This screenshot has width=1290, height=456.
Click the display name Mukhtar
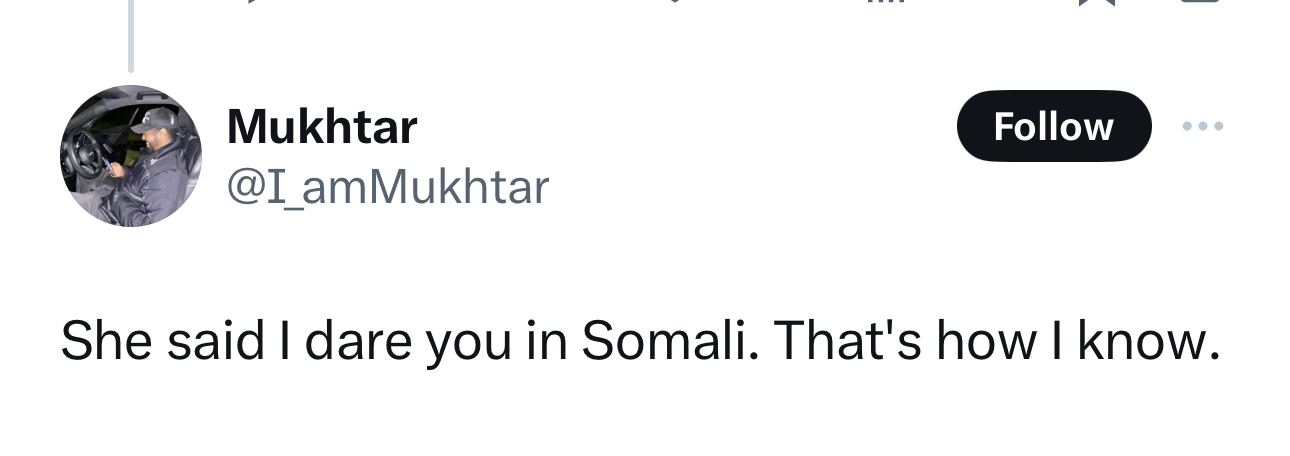pyautogui.click(x=322, y=127)
